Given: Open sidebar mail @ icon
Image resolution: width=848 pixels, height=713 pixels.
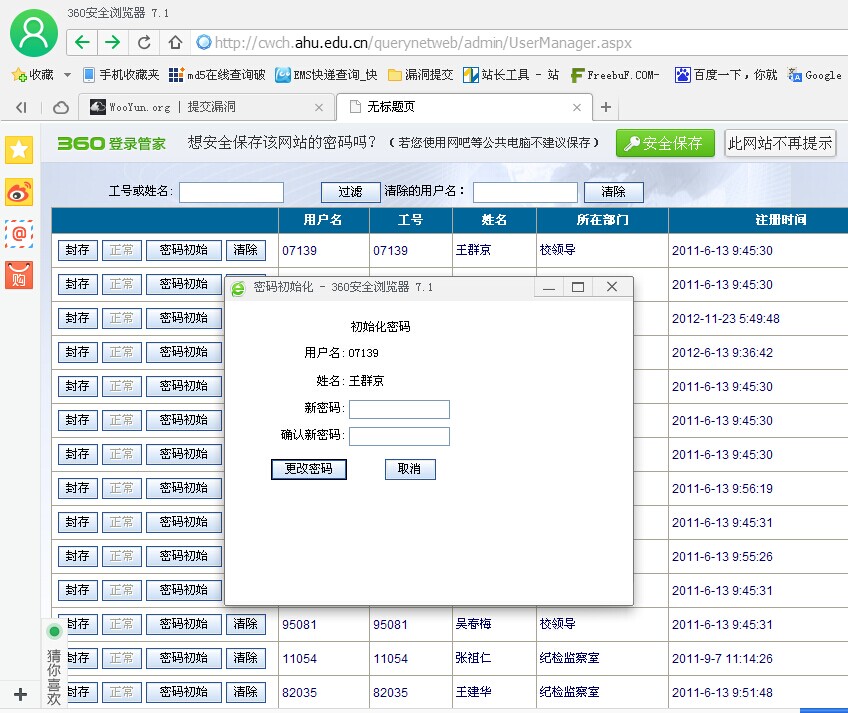Looking at the screenshot, I should 19,234.
